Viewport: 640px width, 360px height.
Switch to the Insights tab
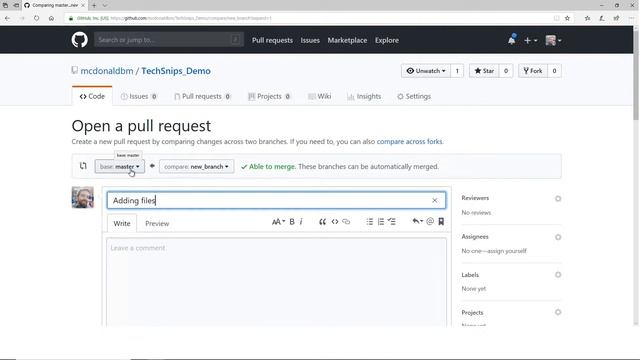tap(364, 96)
